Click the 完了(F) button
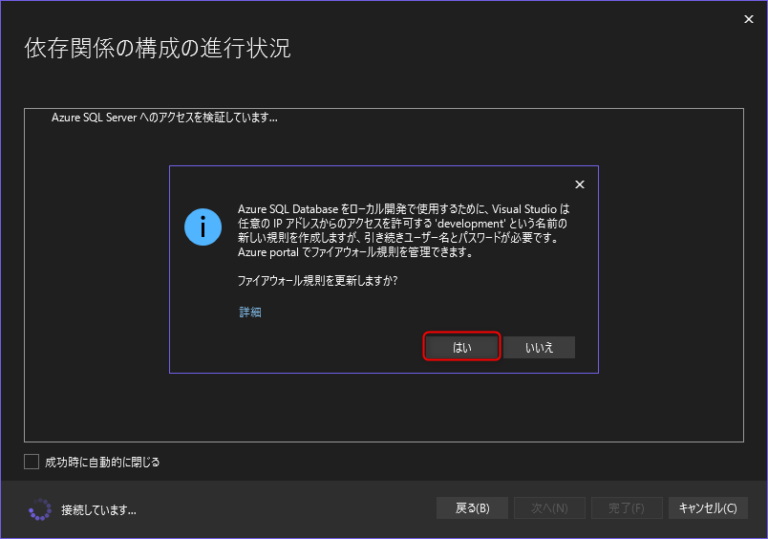The width and height of the screenshot is (768, 539). point(626,508)
